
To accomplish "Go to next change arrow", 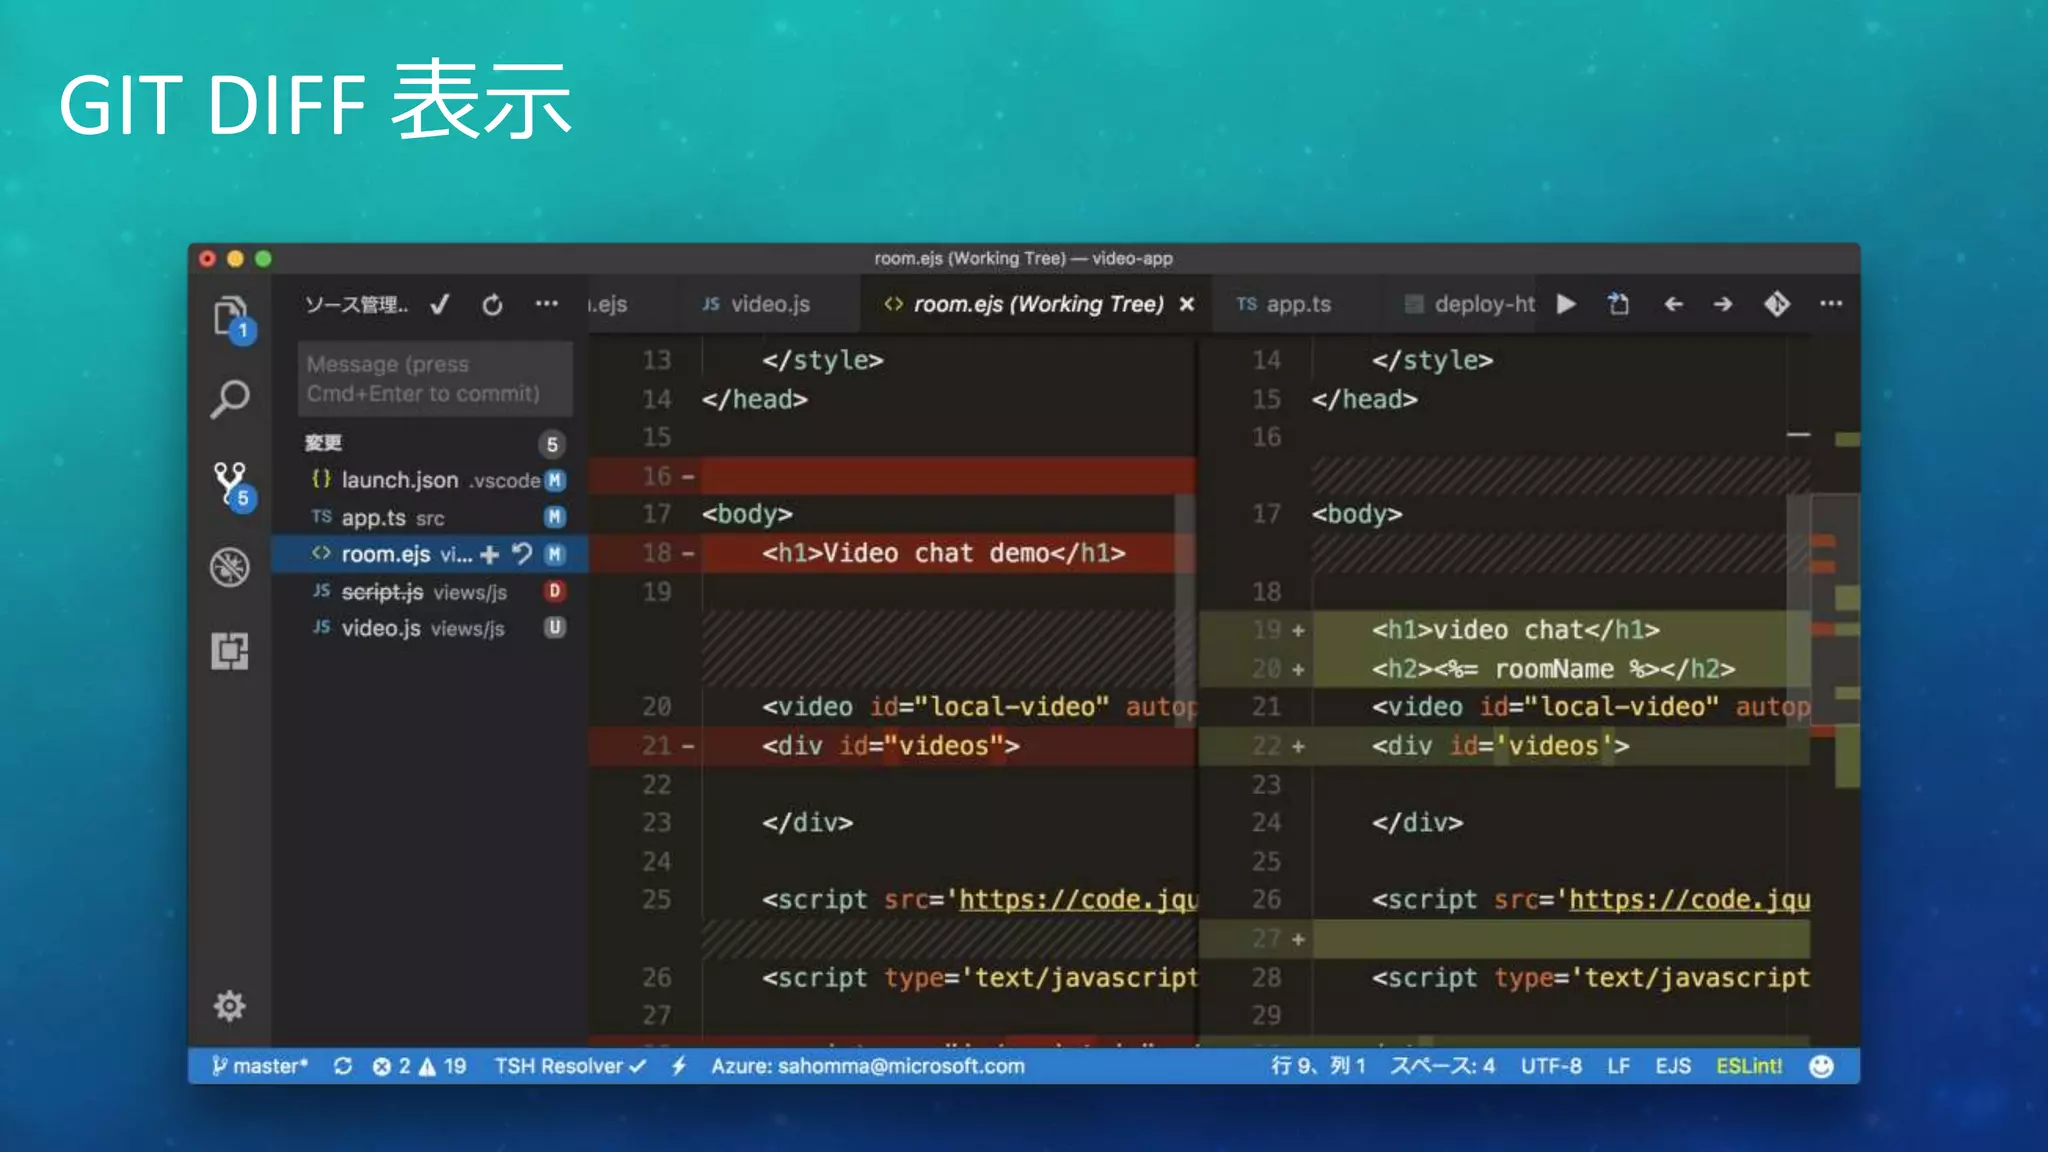I will tap(1722, 303).
